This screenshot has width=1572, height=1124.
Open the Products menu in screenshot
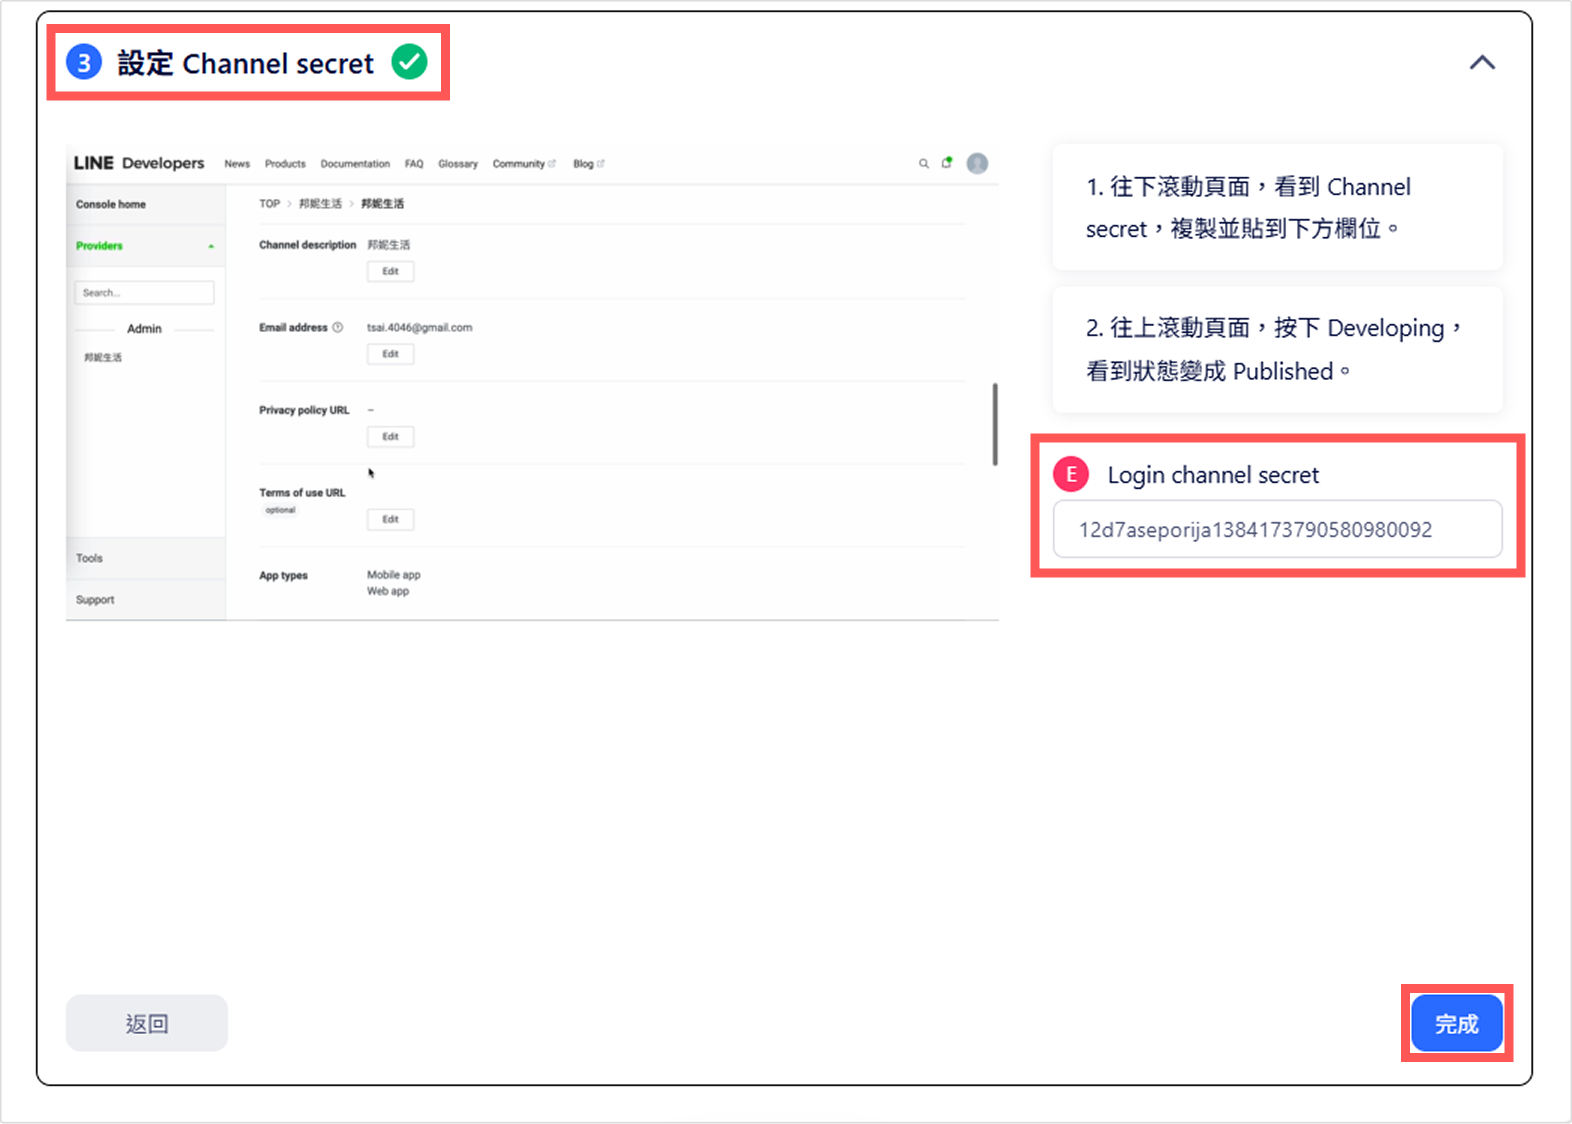tap(285, 164)
